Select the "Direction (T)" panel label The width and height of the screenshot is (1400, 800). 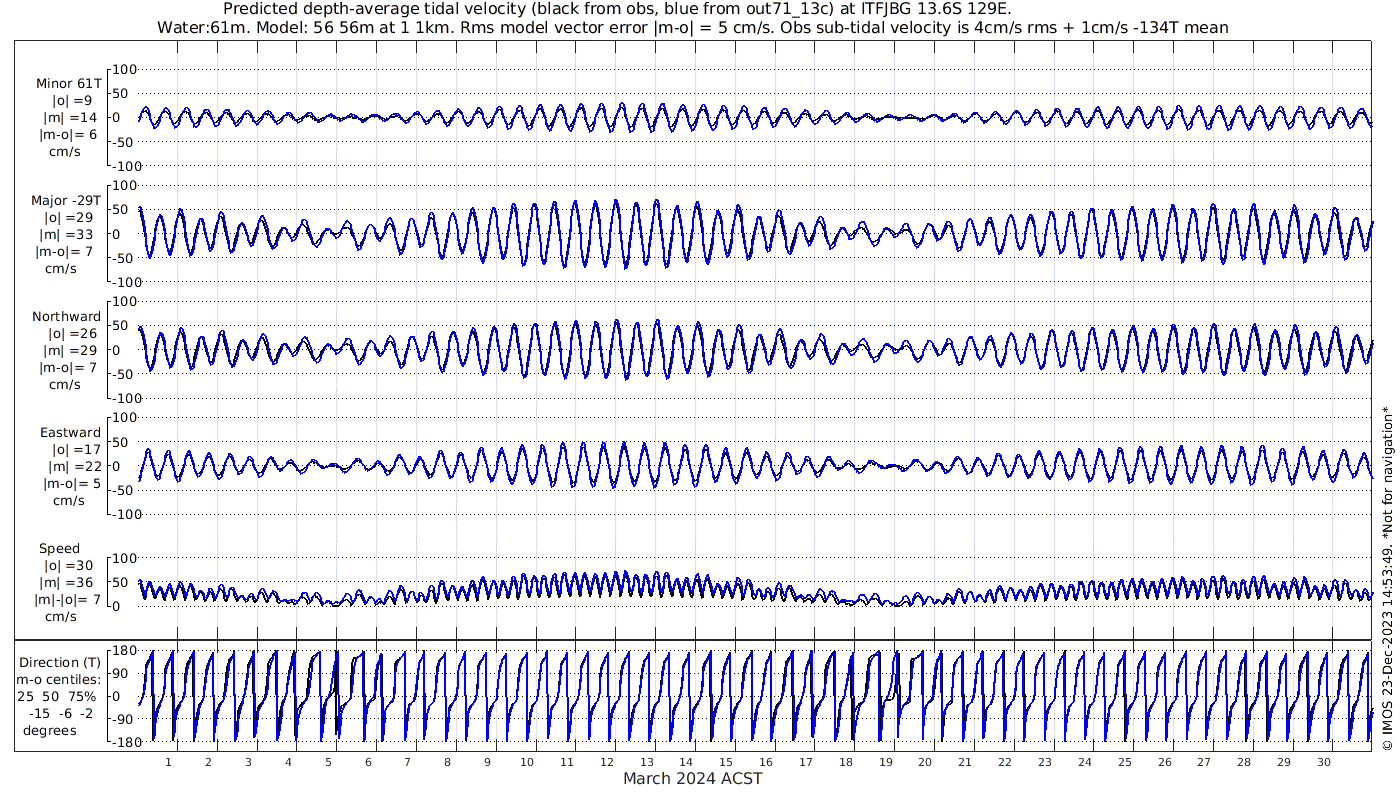click(61, 663)
